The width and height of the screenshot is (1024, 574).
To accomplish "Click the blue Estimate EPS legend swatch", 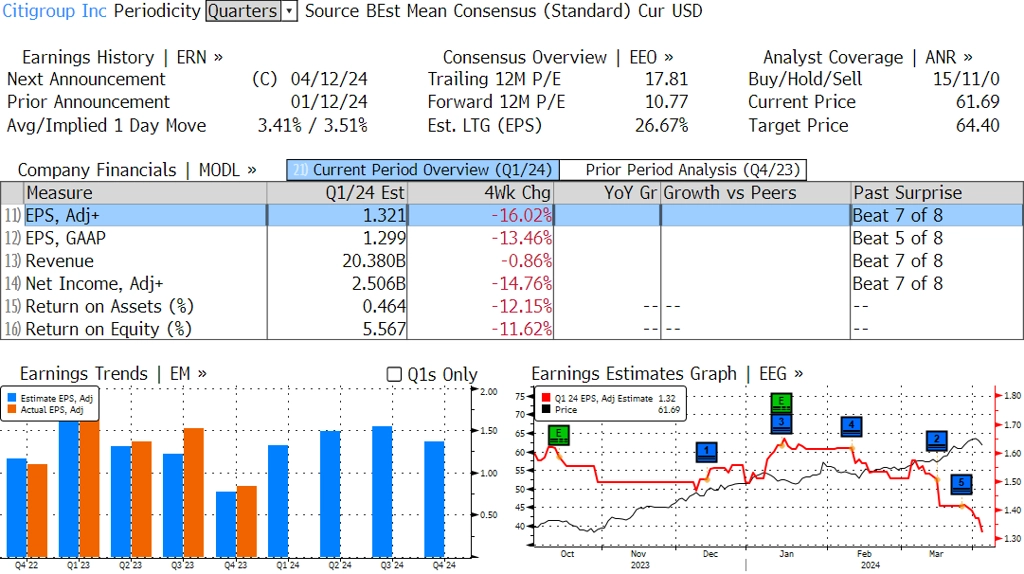I will pos(12,398).
